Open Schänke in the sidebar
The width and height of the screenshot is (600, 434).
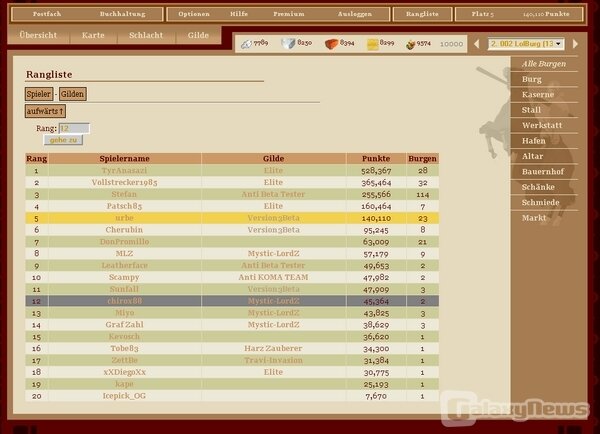tap(538, 187)
